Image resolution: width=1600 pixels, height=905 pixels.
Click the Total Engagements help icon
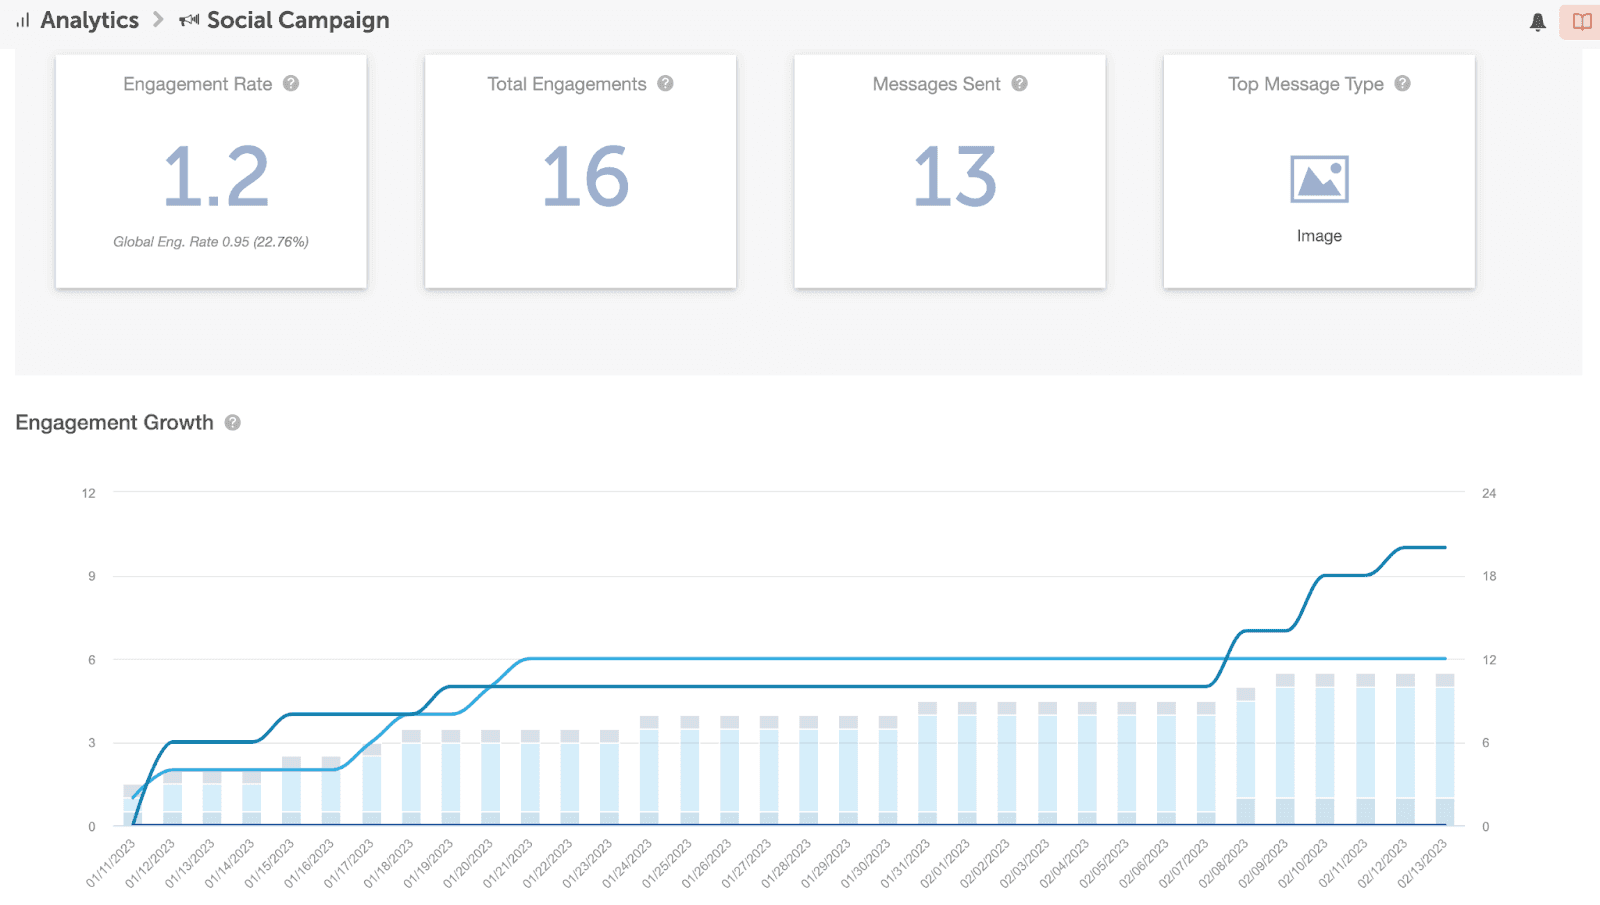(665, 84)
